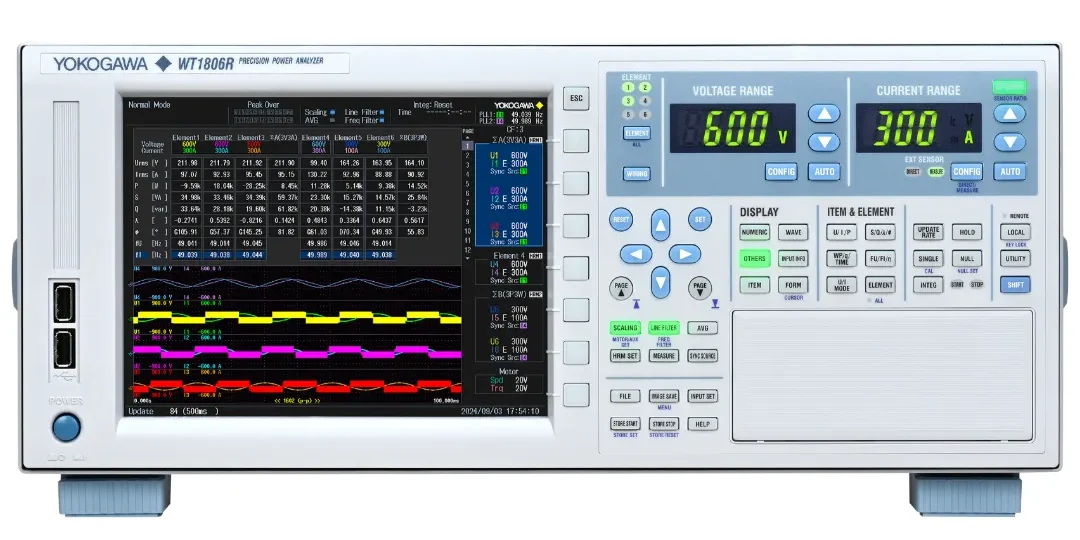Viewport: 1080px width, 540px height.
Task: Click the voltage range up arrow
Action: tap(824, 114)
